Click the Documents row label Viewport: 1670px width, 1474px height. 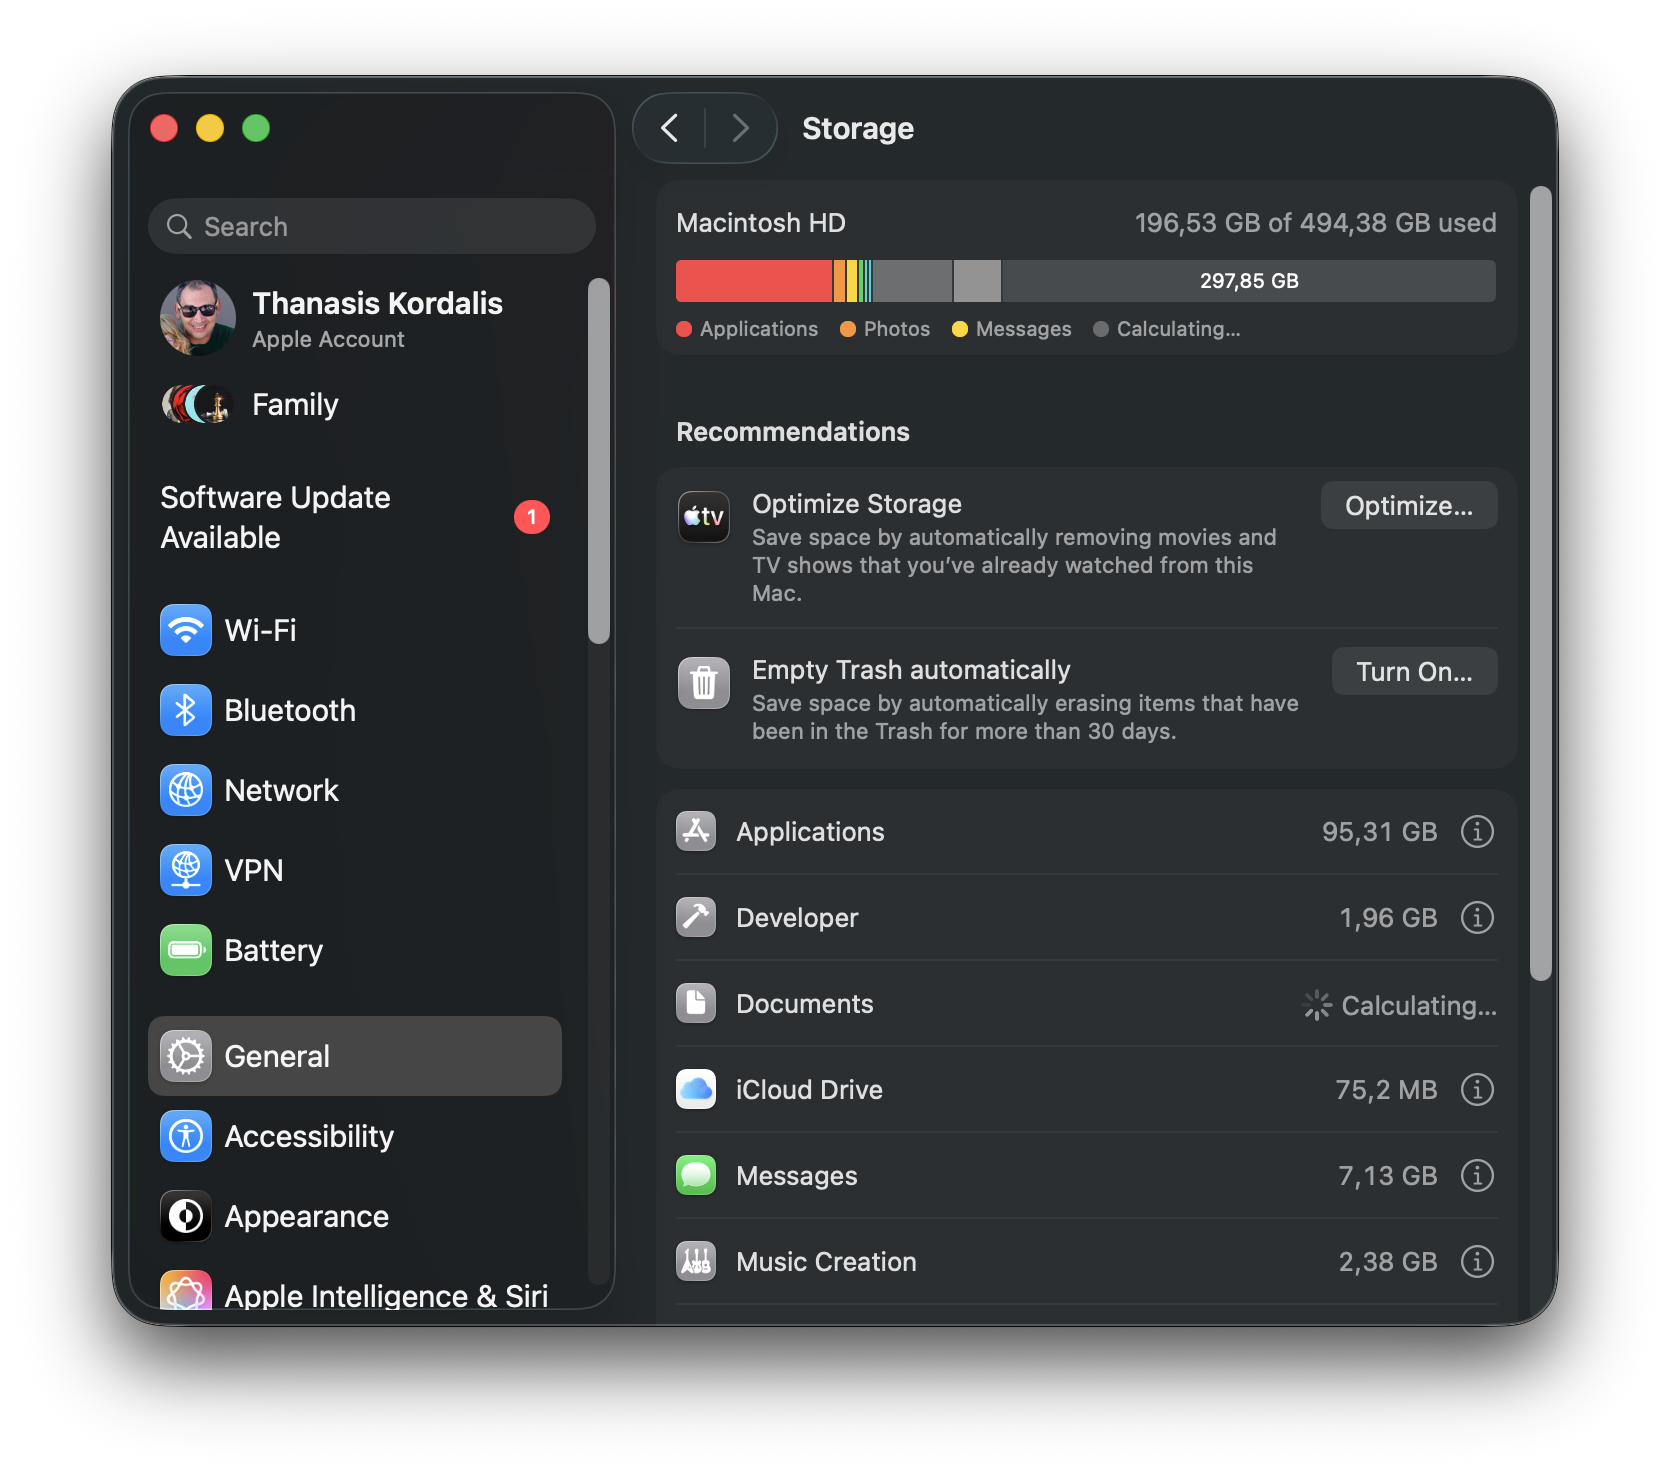[805, 1004]
